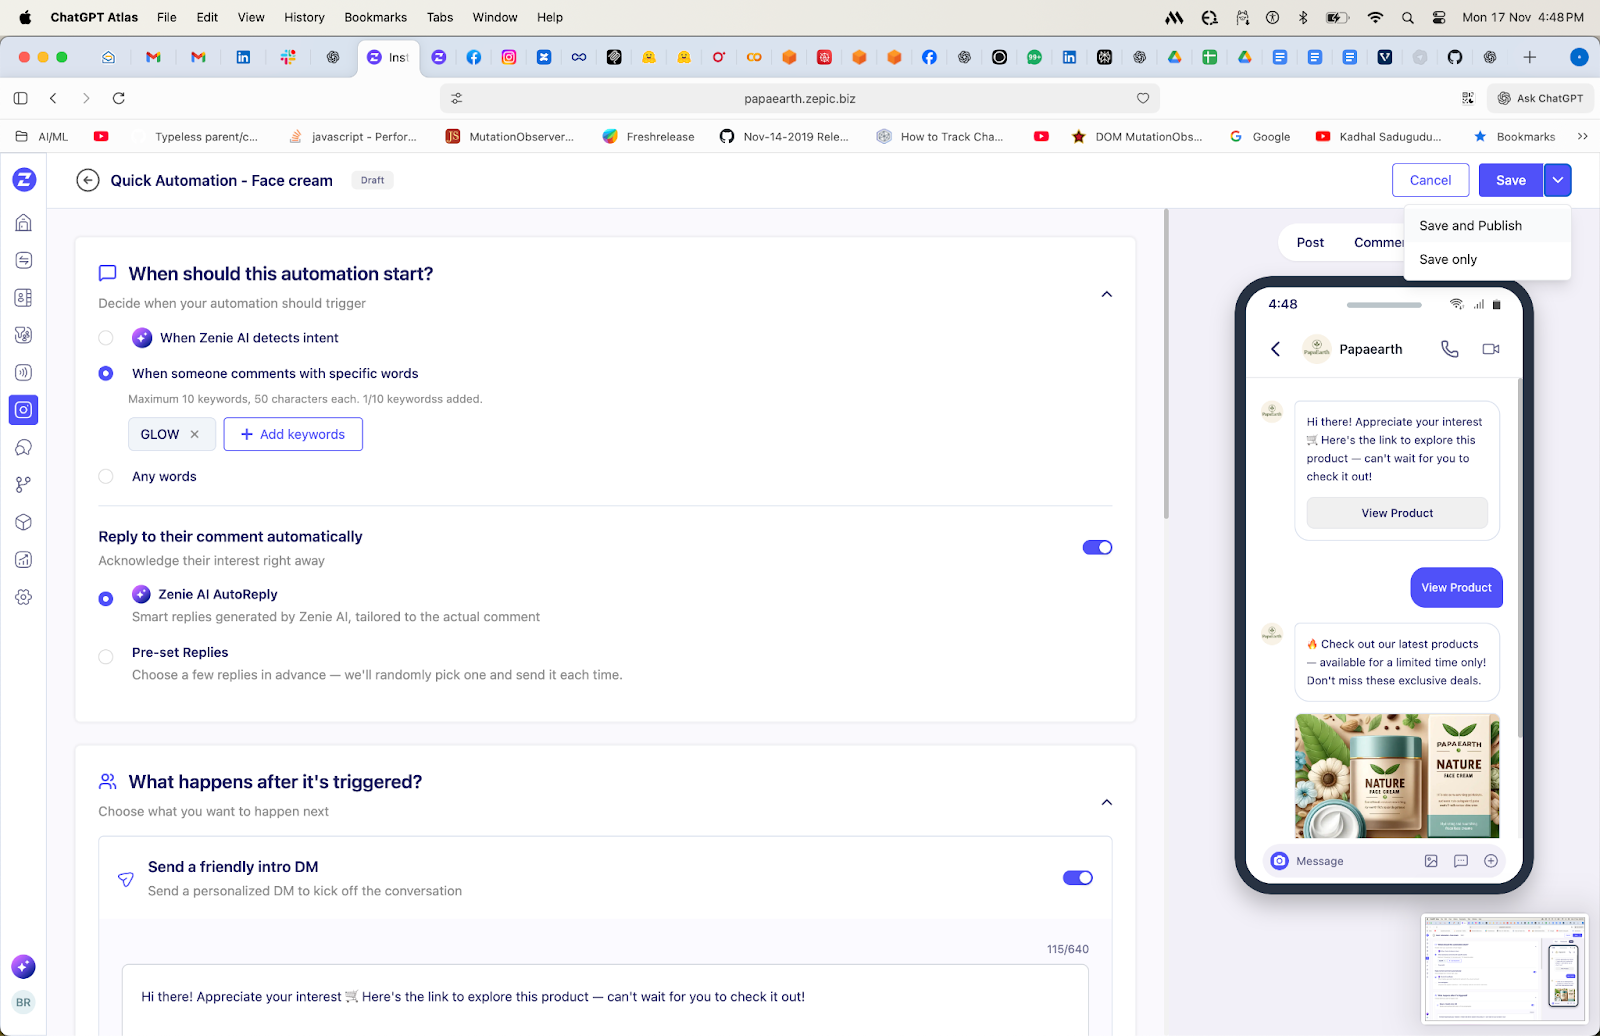Open the Instagram section in left sidebar
Image resolution: width=1600 pixels, height=1036 pixels.
coord(24,410)
